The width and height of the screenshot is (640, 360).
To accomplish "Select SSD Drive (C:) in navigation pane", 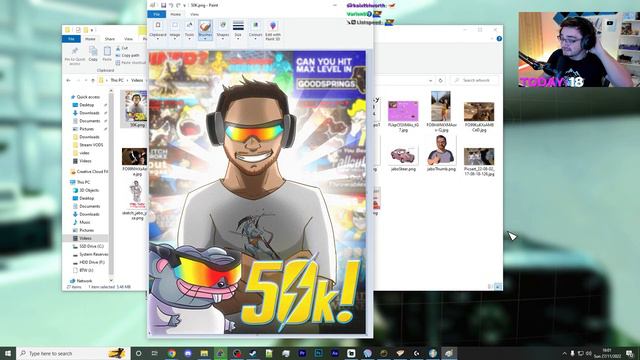I will coord(89,247).
